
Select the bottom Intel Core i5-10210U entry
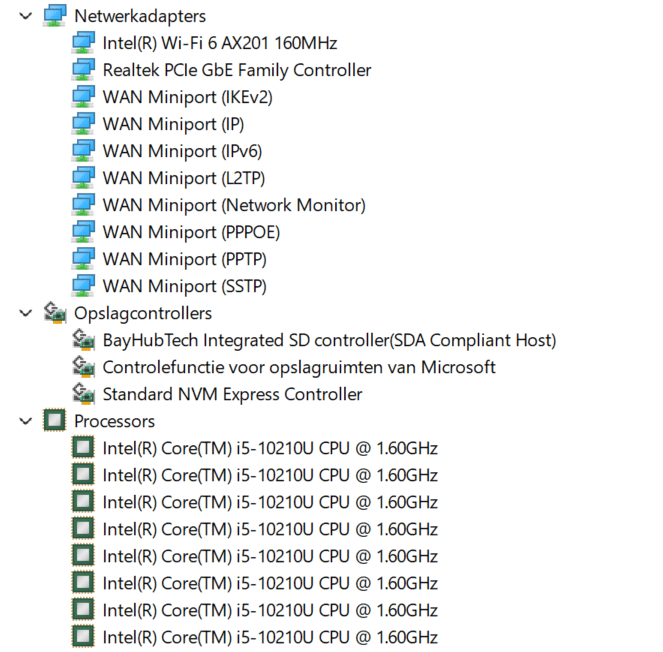(x=270, y=637)
